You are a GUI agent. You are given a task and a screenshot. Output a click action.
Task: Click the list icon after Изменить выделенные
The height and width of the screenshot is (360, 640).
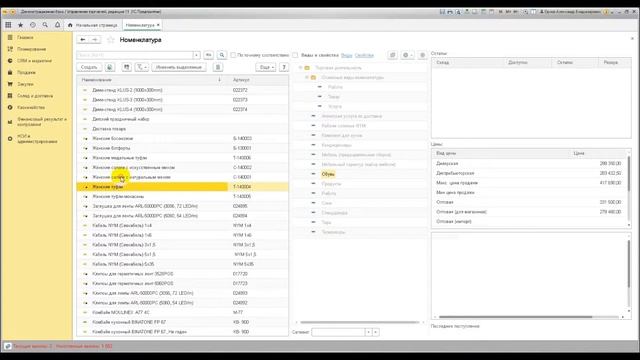coord(218,67)
